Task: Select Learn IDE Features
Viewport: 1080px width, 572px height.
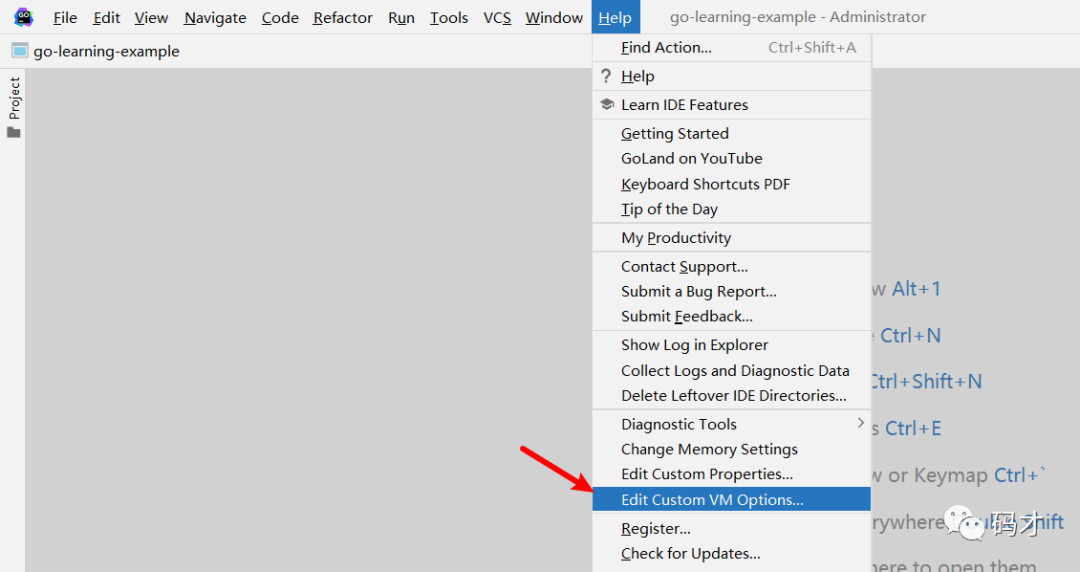Action: [731, 105]
